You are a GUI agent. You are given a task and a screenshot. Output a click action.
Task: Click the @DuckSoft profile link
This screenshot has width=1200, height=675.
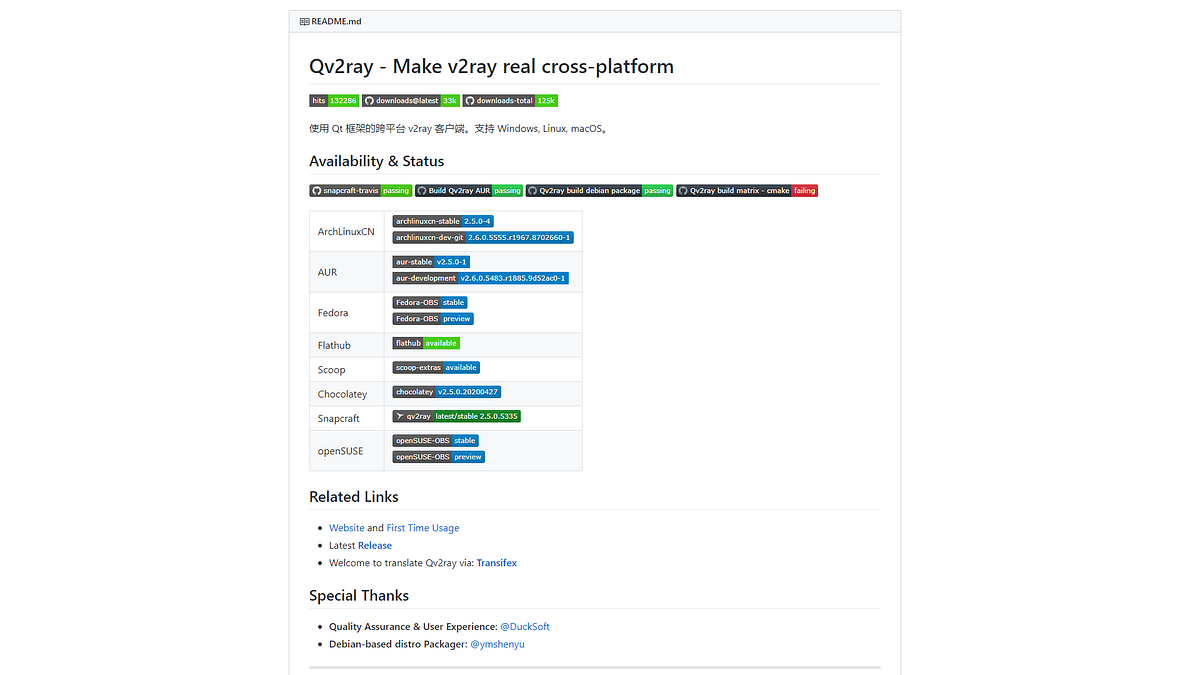[x=524, y=626]
